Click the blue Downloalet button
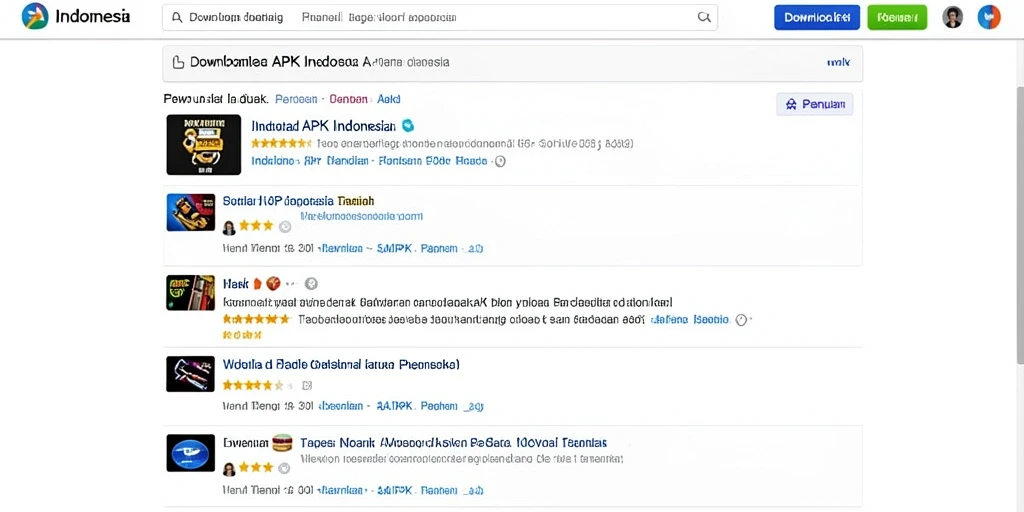1024x512 pixels. click(x=816, y=18)
